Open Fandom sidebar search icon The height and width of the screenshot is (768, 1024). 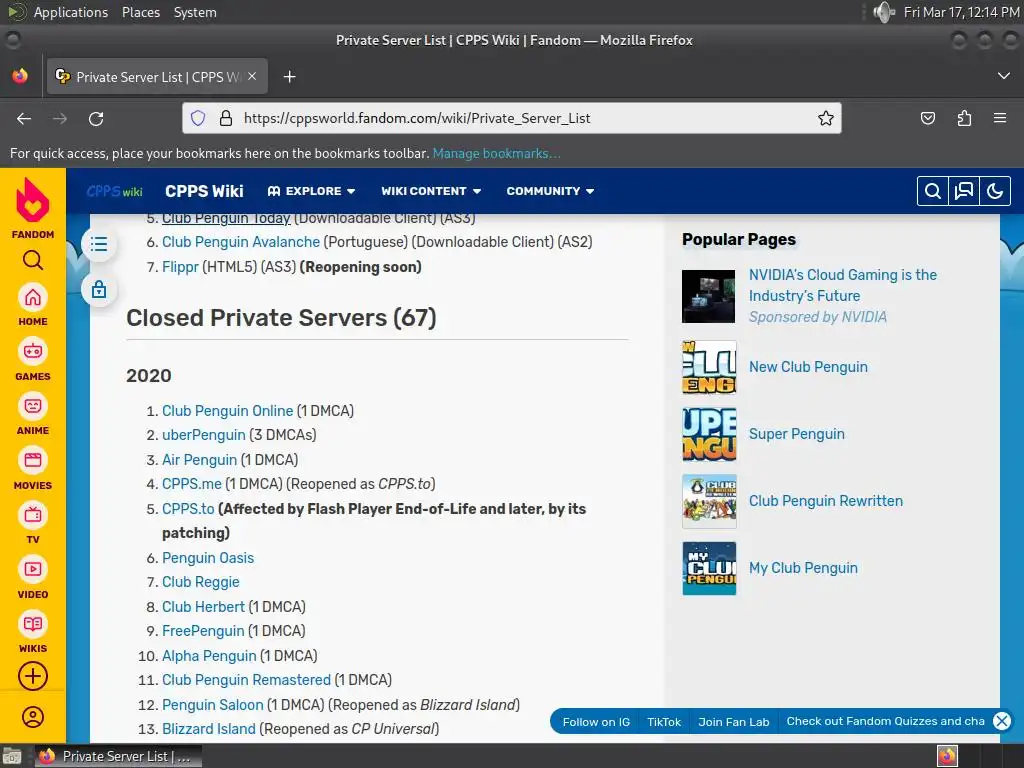coord(33,260)
